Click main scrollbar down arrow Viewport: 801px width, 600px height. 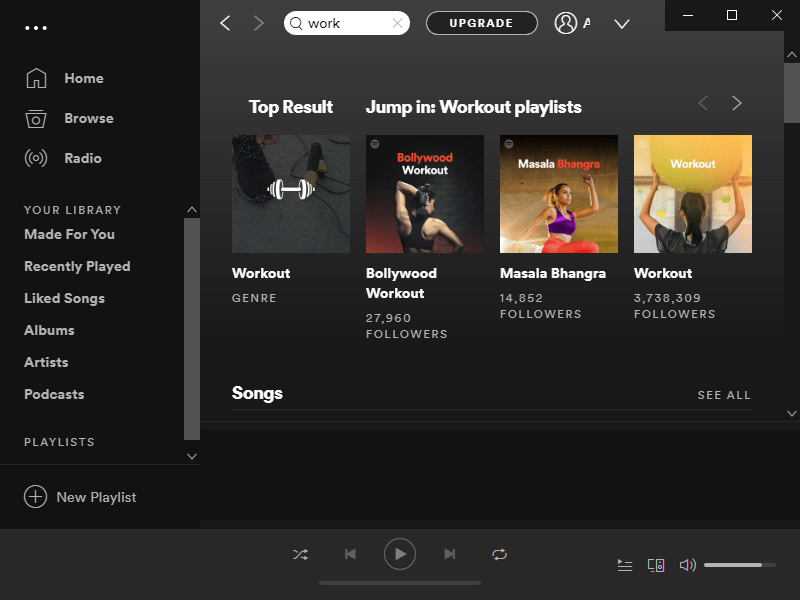point(792,413)
